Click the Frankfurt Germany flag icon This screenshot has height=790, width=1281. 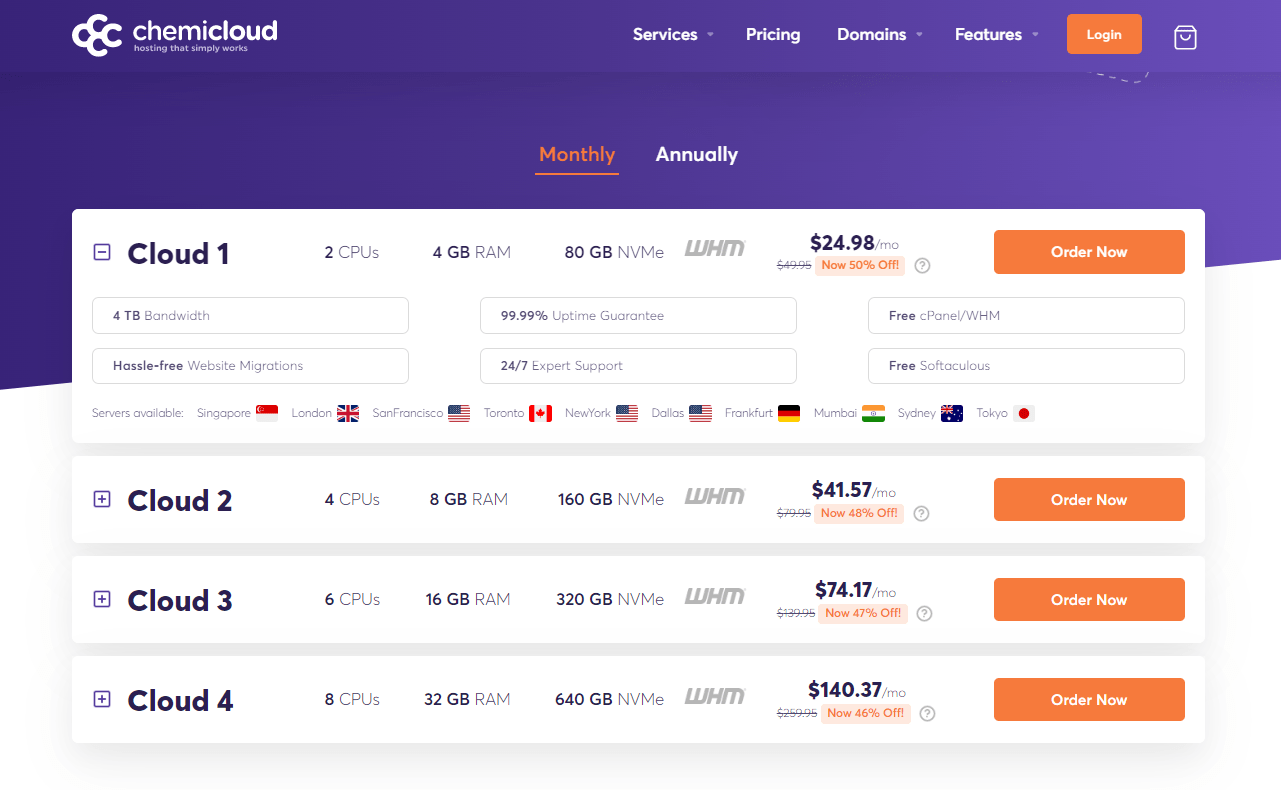[x=789, y=413]
